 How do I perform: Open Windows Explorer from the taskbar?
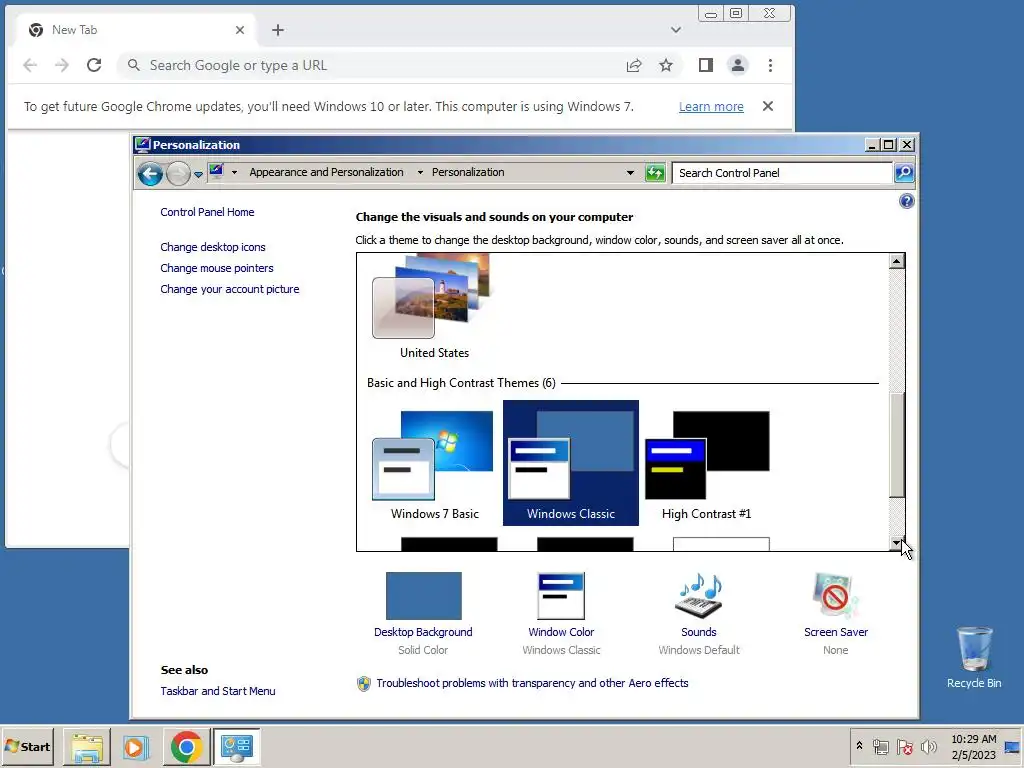[x=87, y=747]
